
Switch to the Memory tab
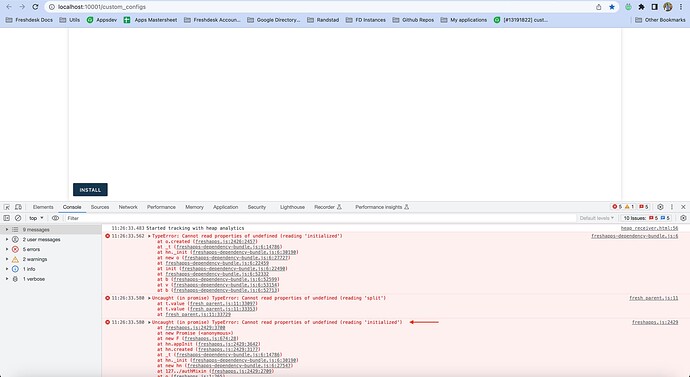194,207
